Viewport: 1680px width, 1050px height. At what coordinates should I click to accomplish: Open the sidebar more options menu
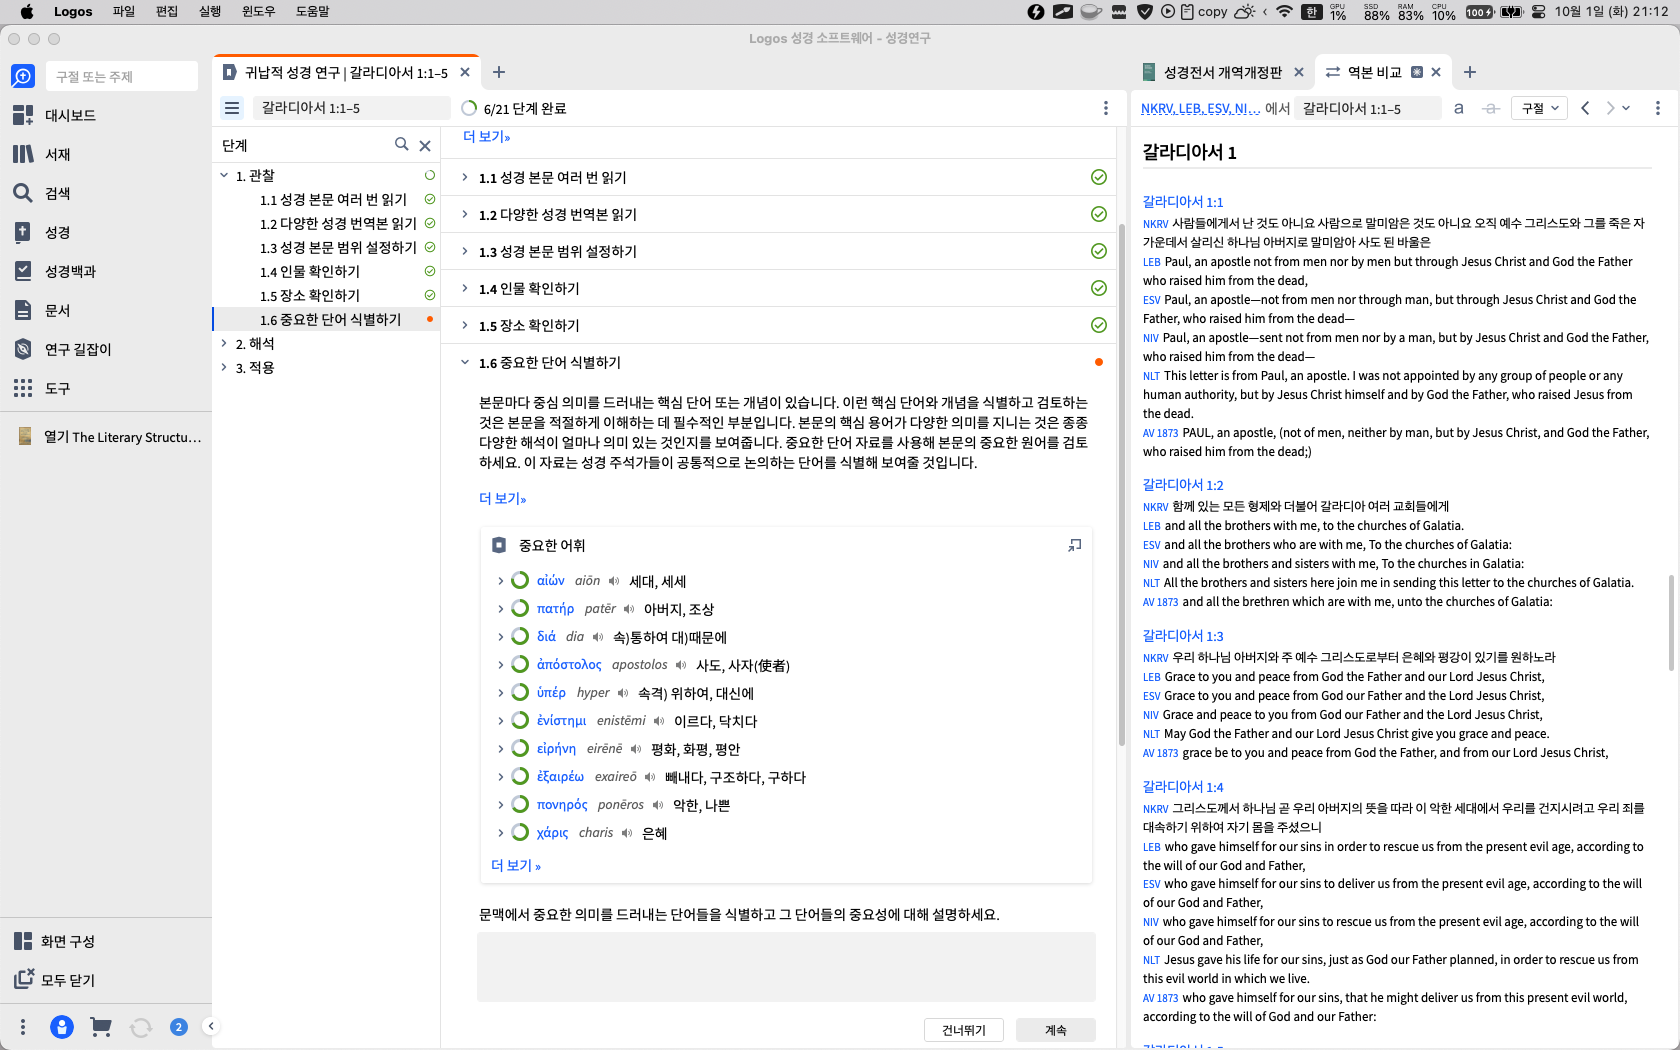[23, 1027]
